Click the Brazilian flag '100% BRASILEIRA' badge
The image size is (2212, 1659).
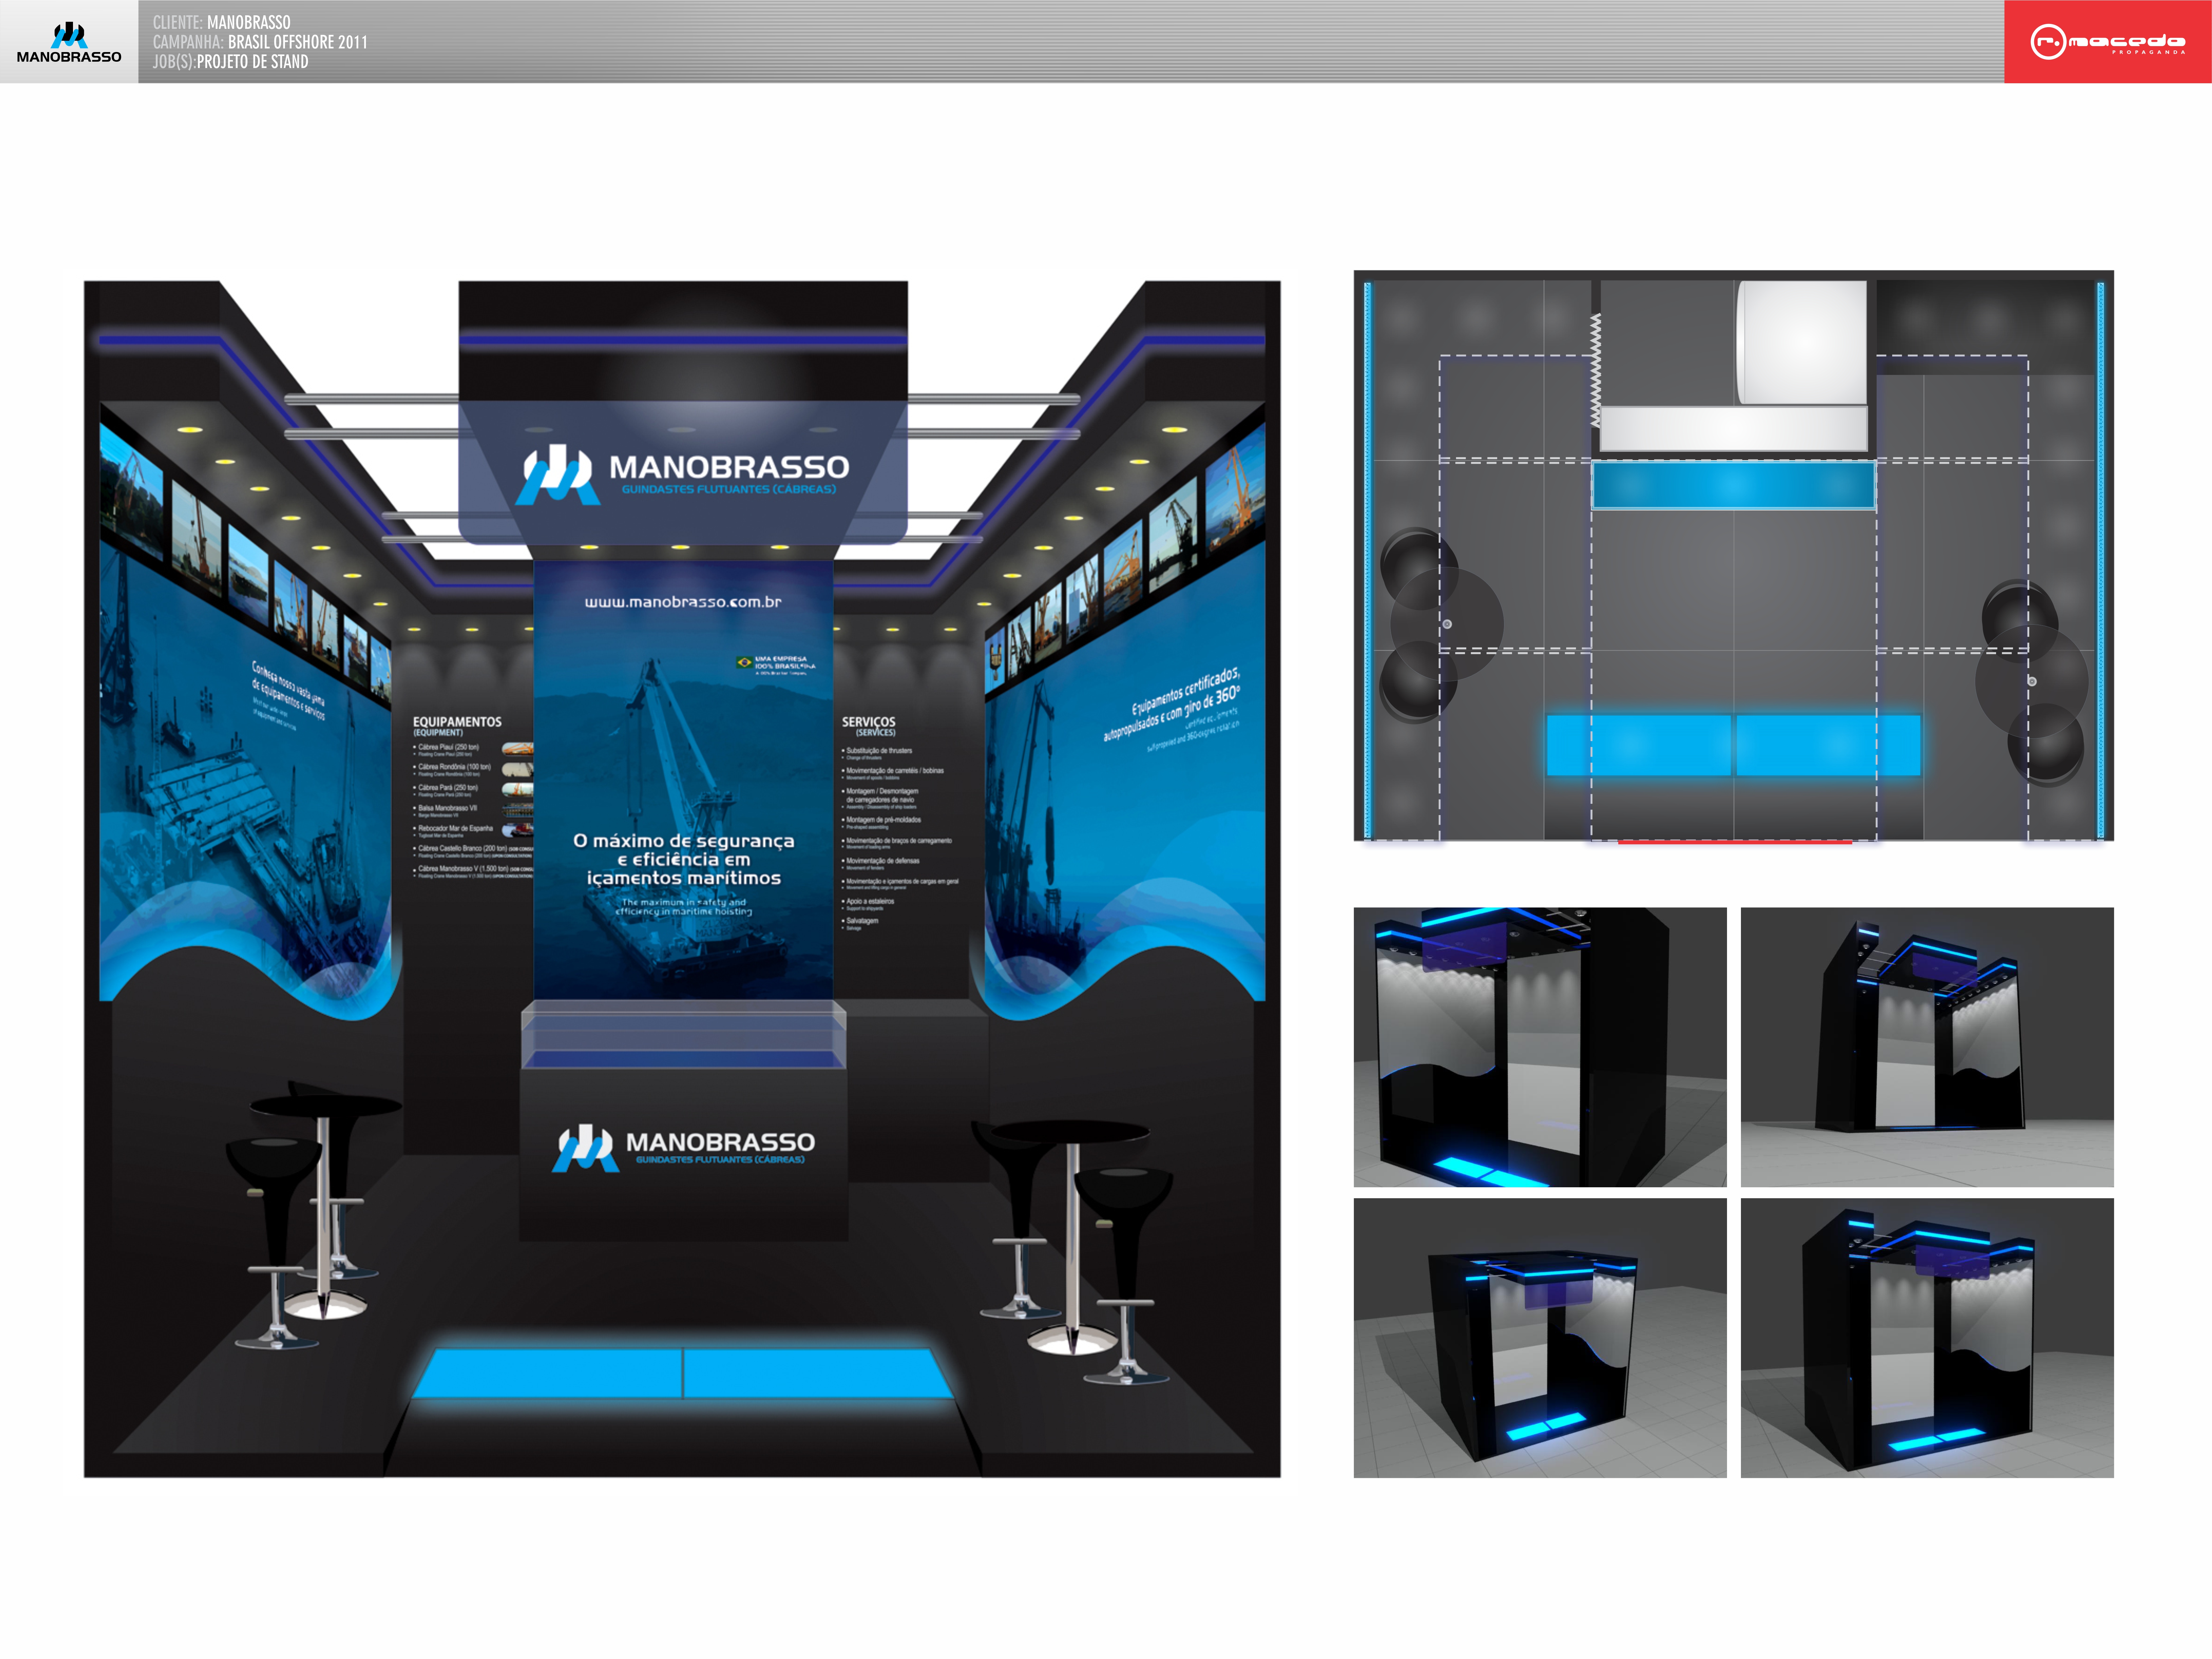click(x=776, y=665)
